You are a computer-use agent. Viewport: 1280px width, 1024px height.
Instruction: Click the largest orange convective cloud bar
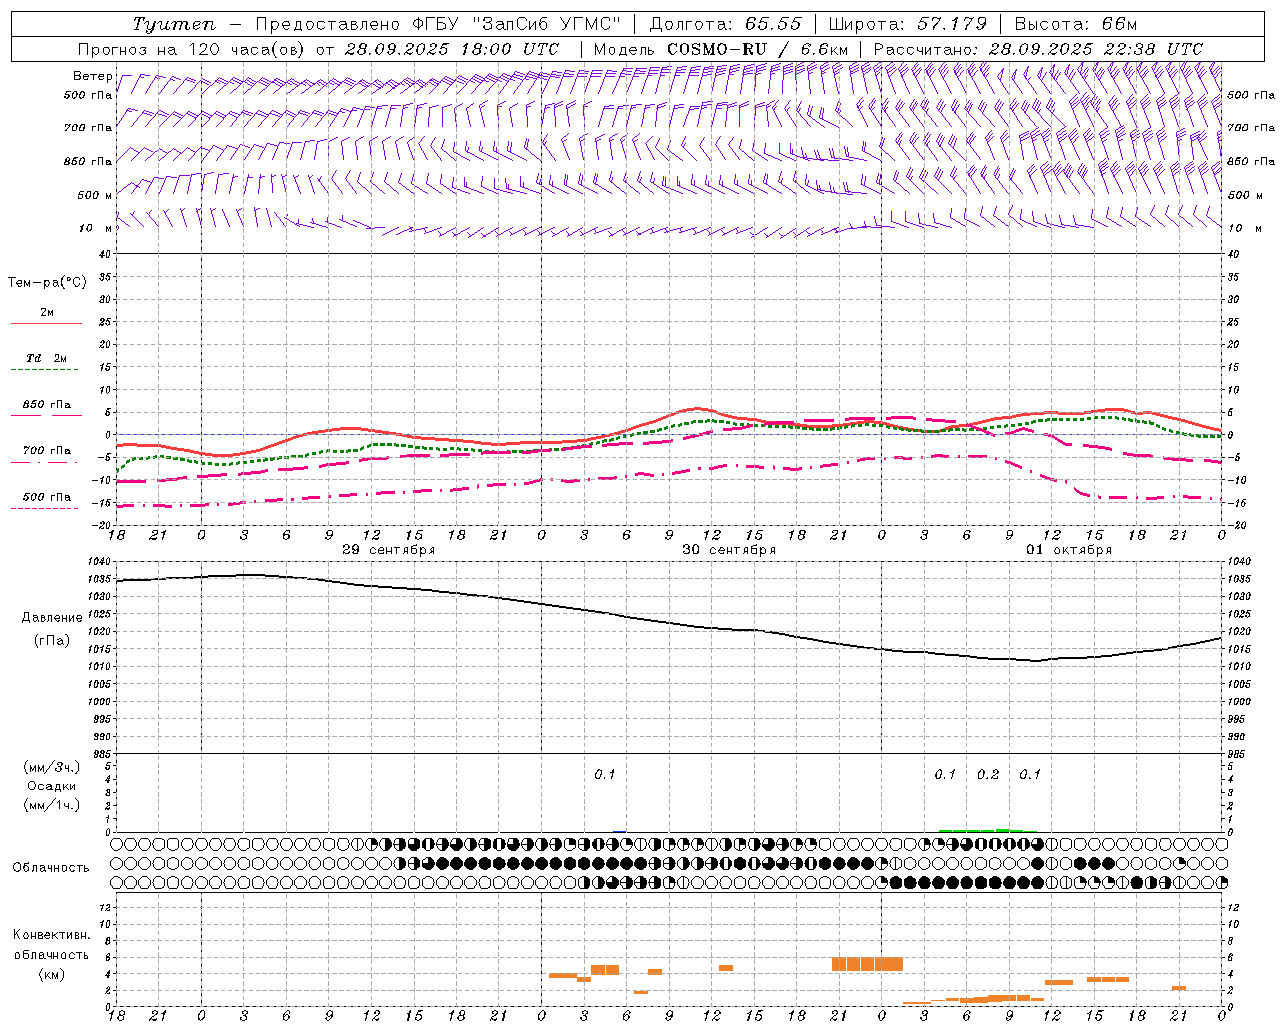(867, 964)
